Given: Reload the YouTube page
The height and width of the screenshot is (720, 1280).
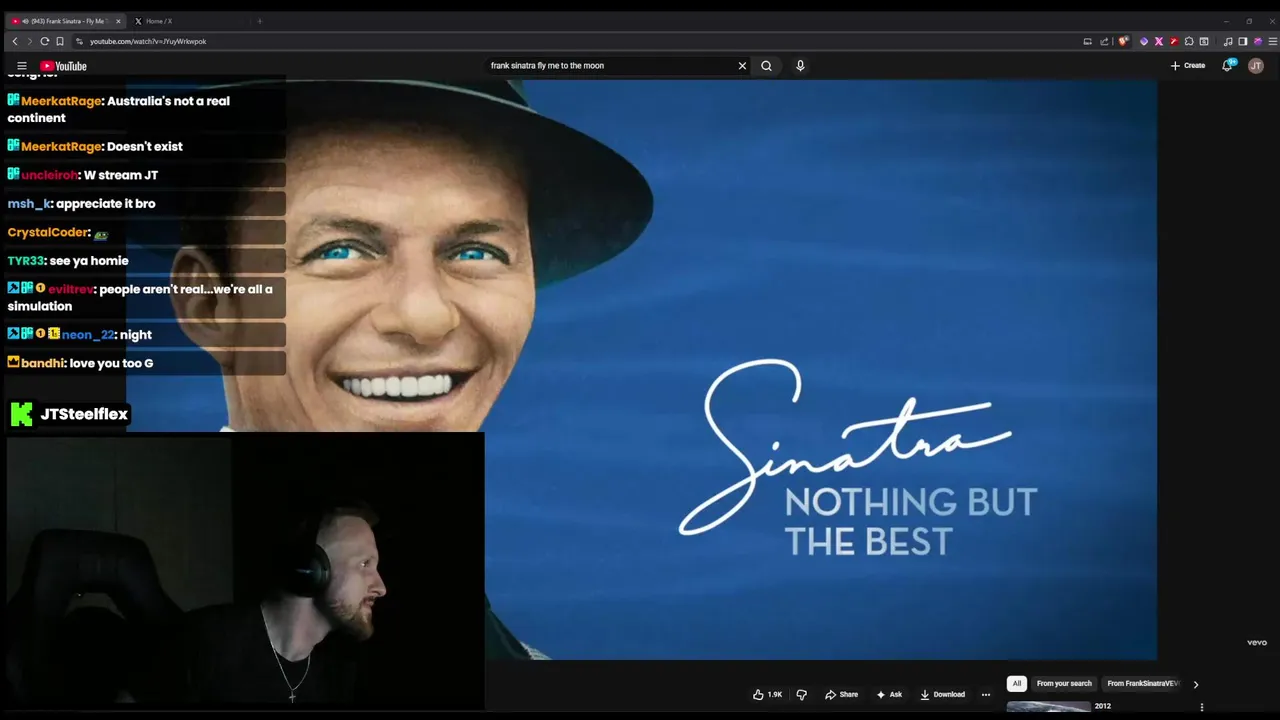Looking at the screenshot, I should click(x=44, y=41).
